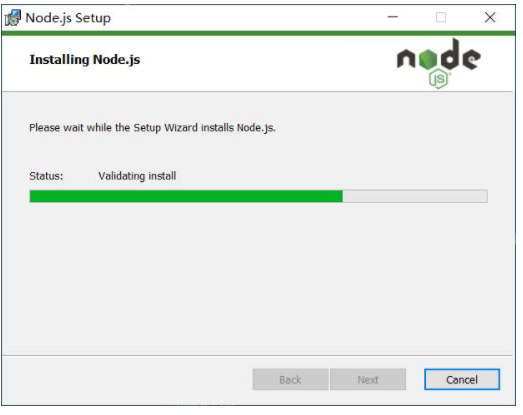Click the Node.js logo in header
The height and width of the screenshot is (415, 523).
click(x=439, y=63)
